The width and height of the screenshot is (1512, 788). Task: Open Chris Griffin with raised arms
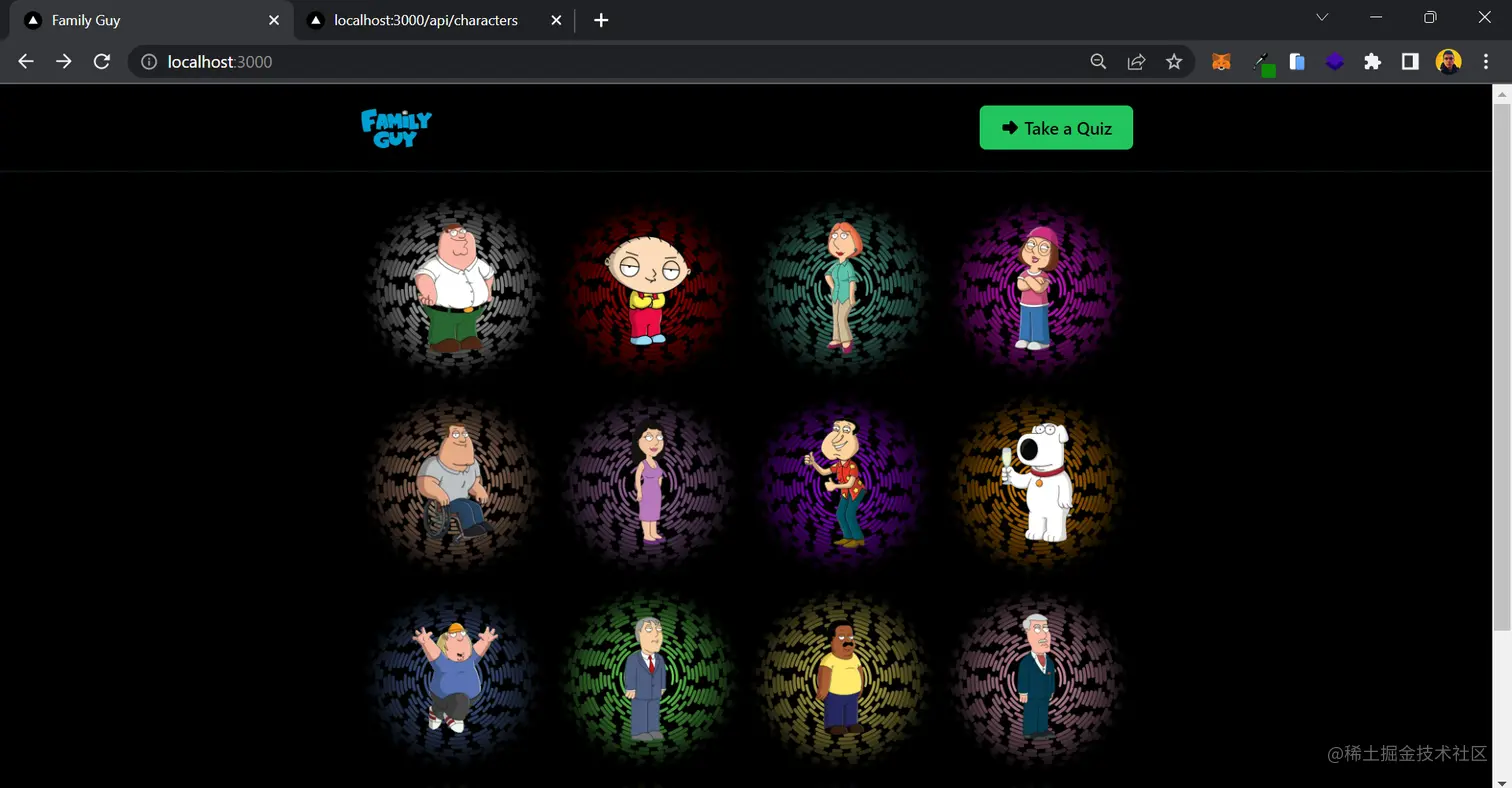[x=454, y=678]
